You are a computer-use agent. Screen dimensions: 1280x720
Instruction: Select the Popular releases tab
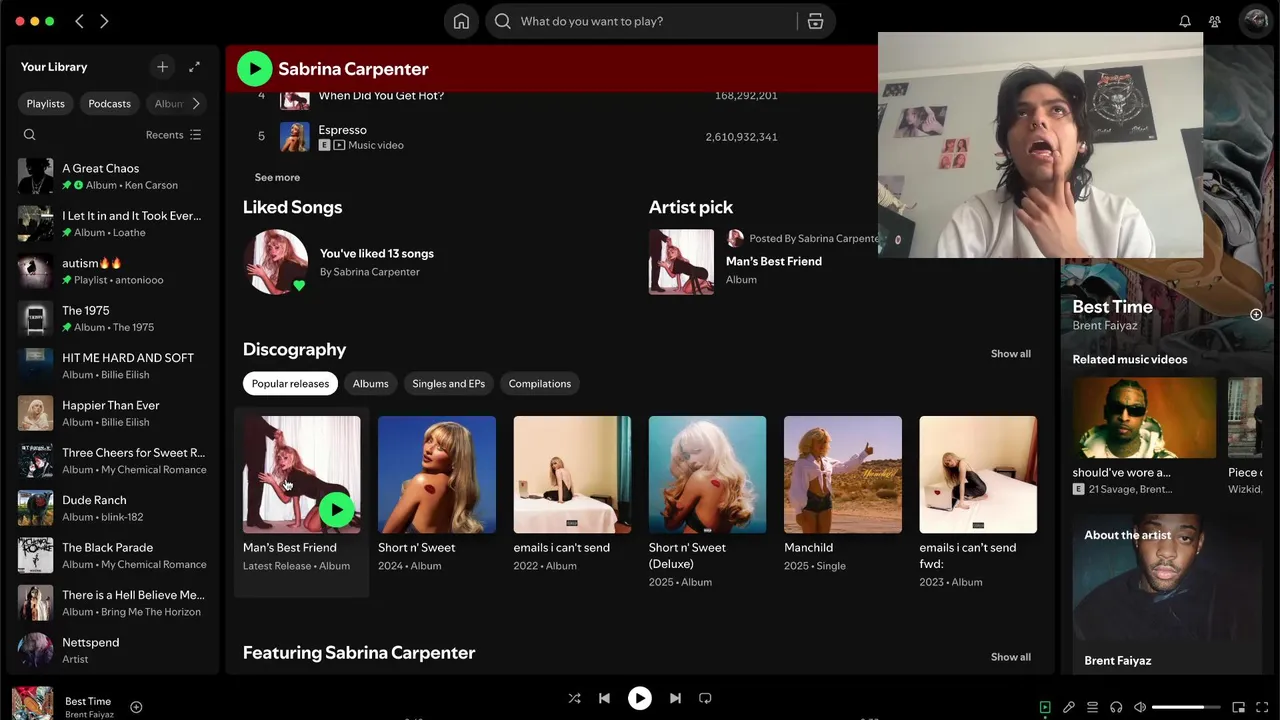coord(290,383)
